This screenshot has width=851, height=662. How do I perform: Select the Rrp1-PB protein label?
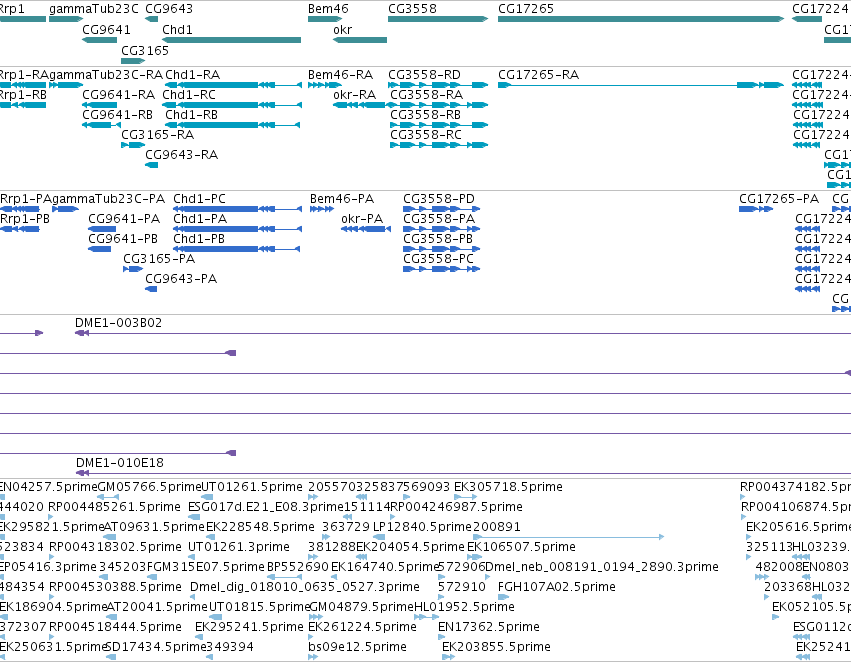click(x=24, y=219)
